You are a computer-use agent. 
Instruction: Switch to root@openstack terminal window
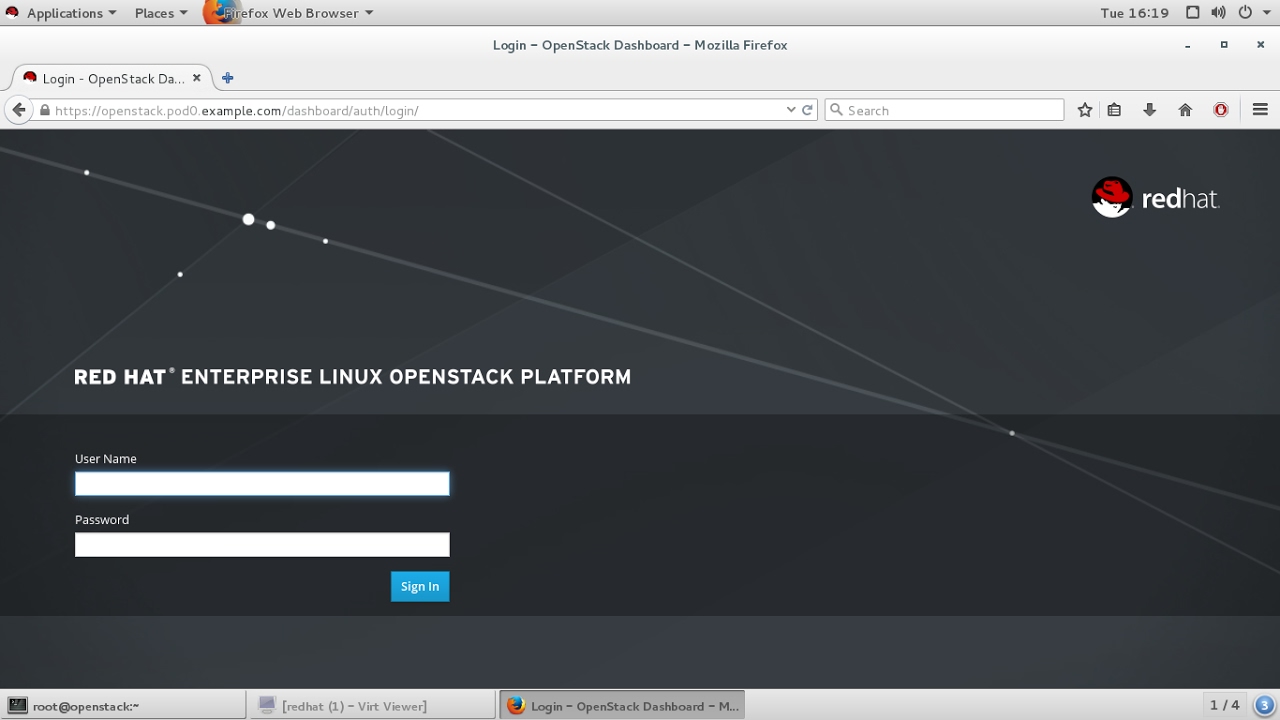pos(123,706)
